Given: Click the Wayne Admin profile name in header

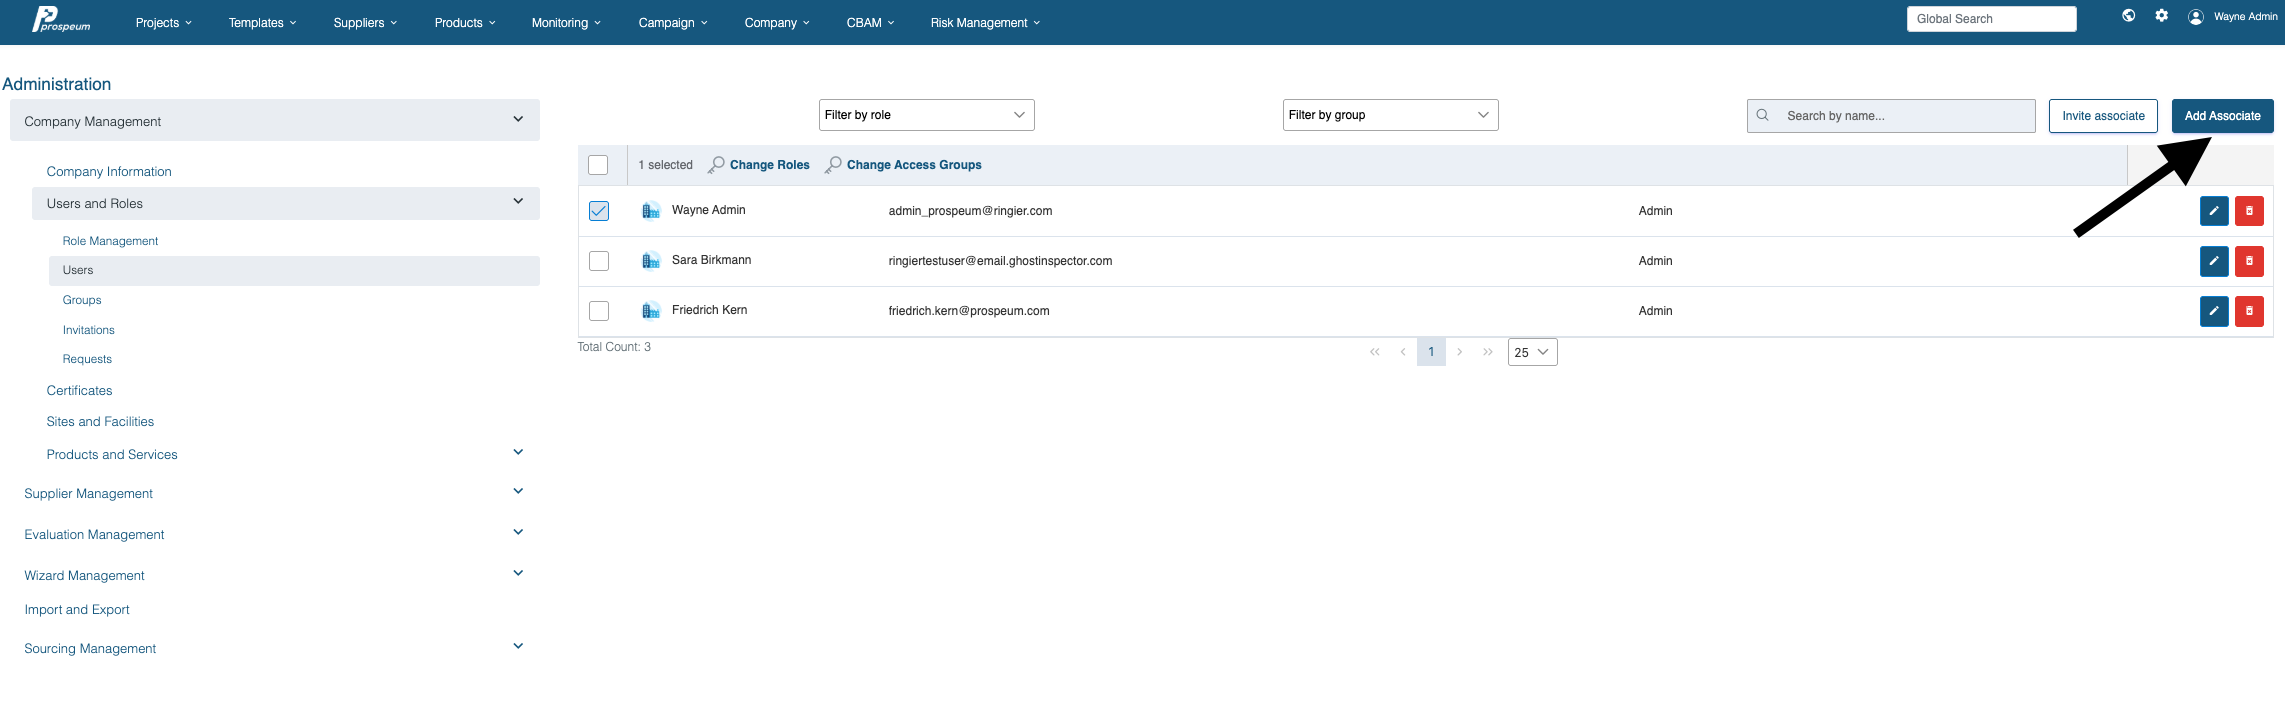Looking at the screenshot, I should pos(2246,17).
